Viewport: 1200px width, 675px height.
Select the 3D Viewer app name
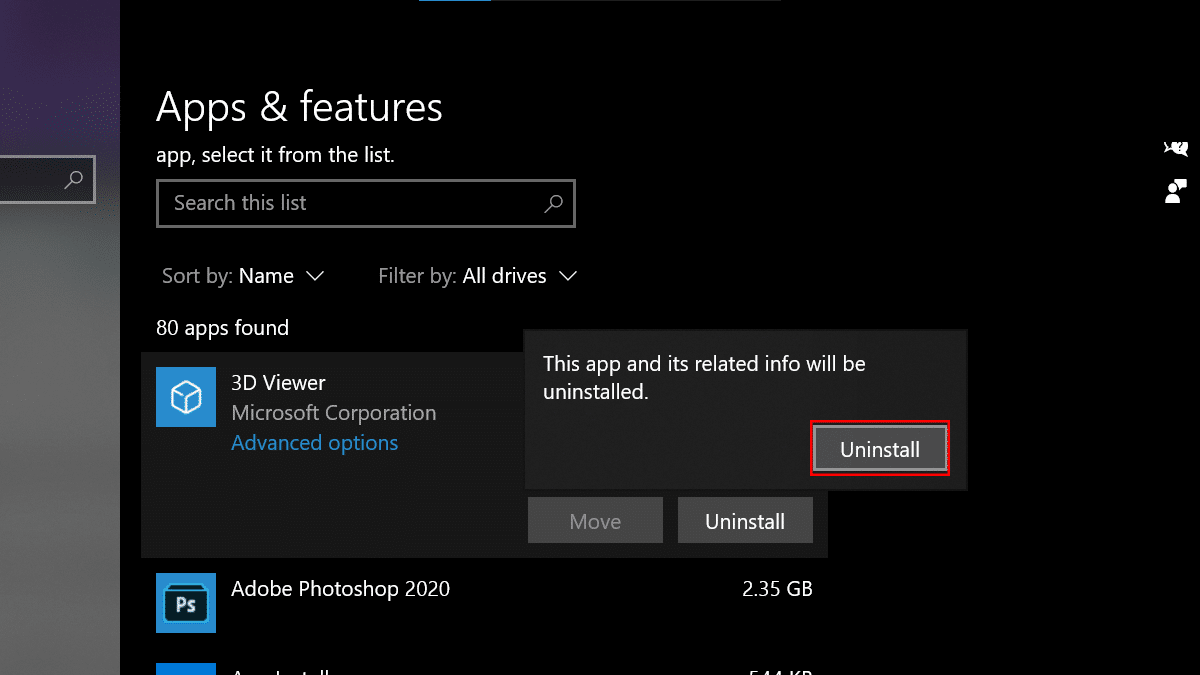pos(278,383)
